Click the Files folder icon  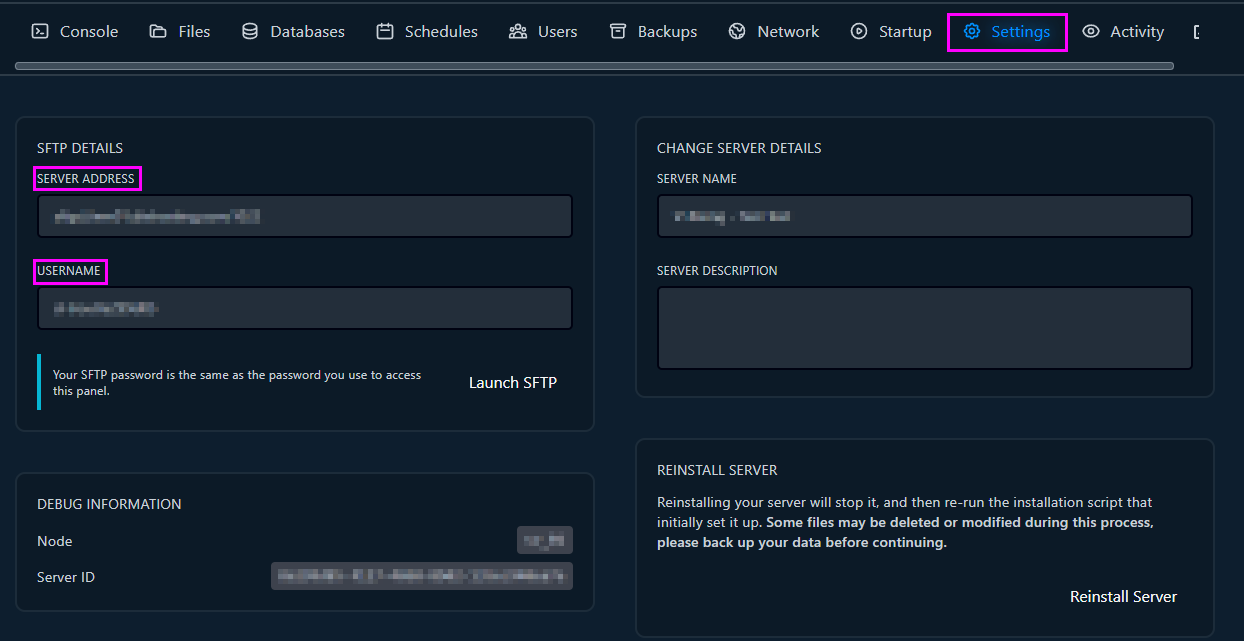(158, 32)
